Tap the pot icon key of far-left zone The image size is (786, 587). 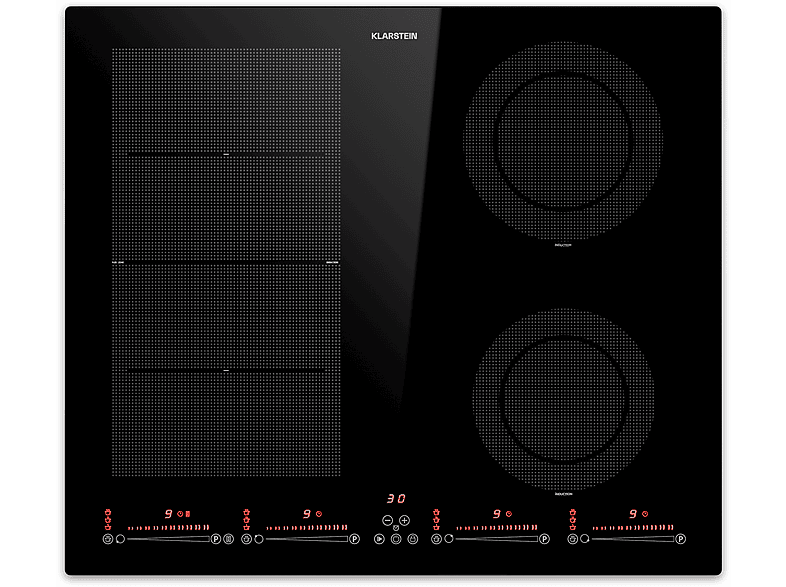(108, 539)
